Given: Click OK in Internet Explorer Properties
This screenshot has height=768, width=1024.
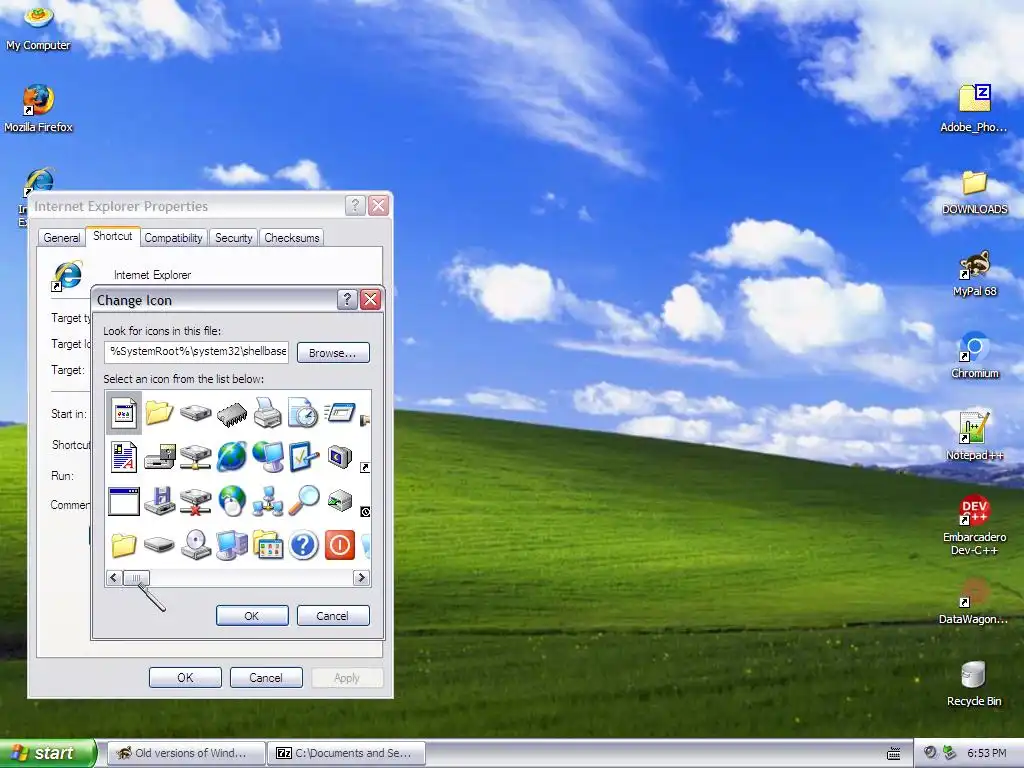Looking at the screenshot, I should 185,677.
